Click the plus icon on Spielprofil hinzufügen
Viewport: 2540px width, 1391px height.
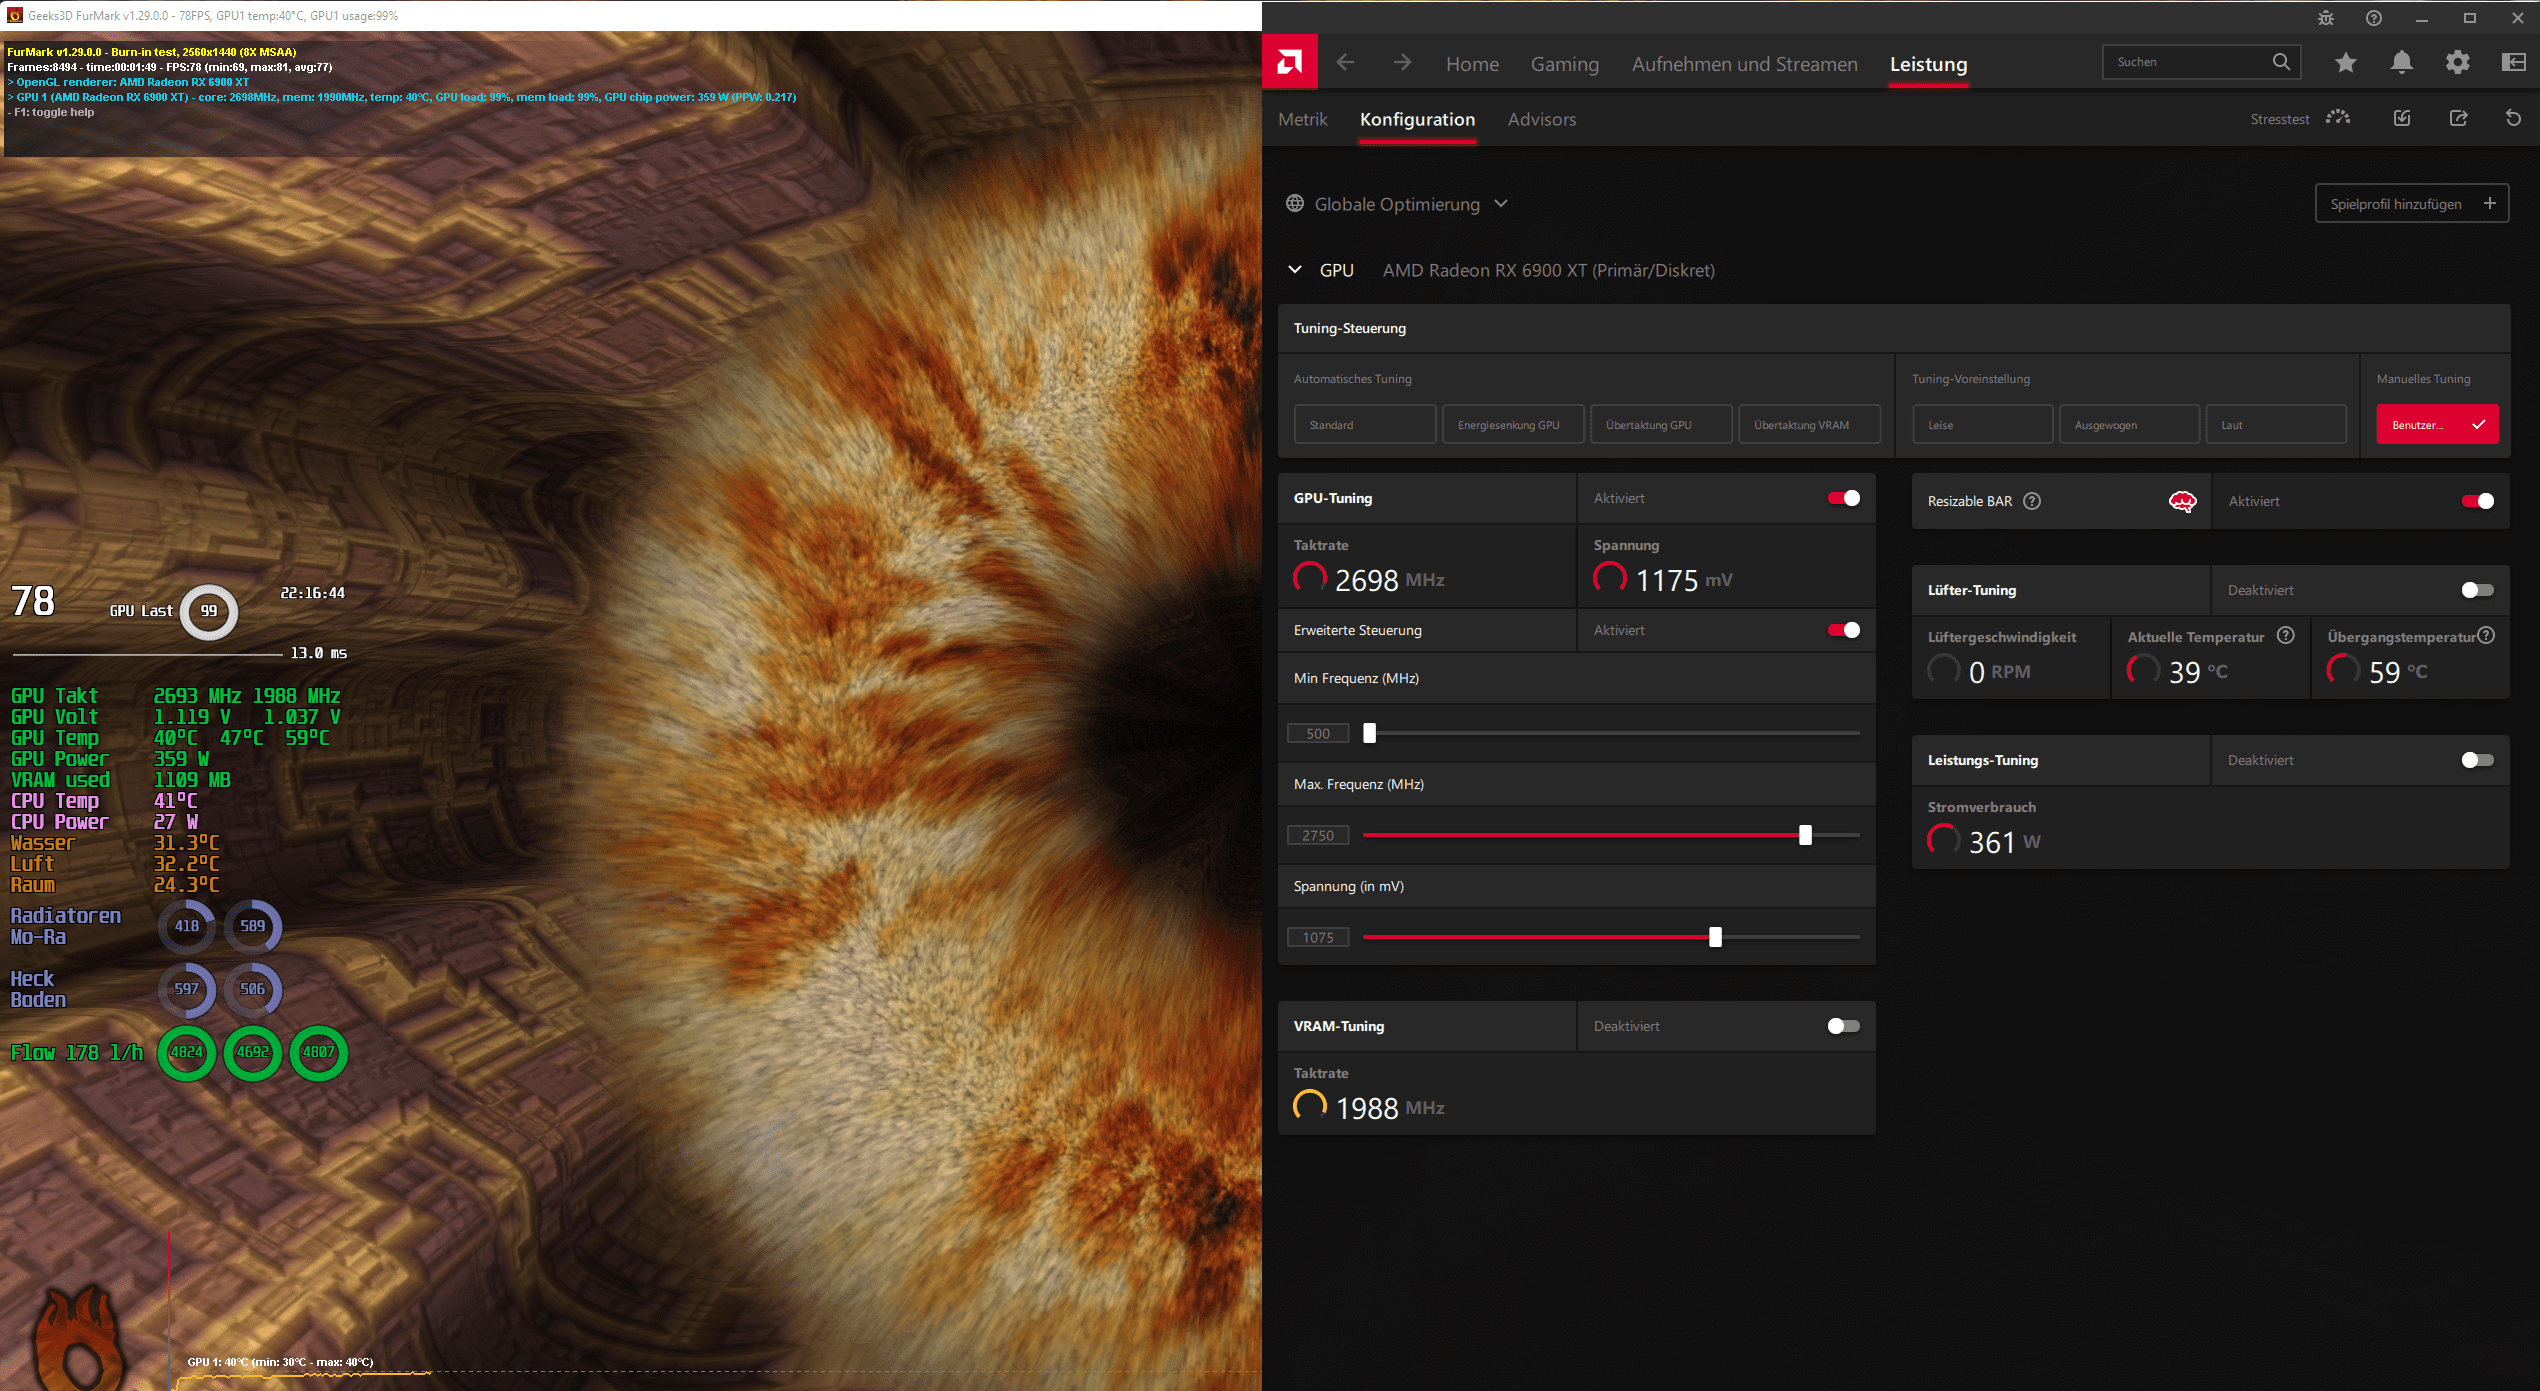coord(2489,203)
